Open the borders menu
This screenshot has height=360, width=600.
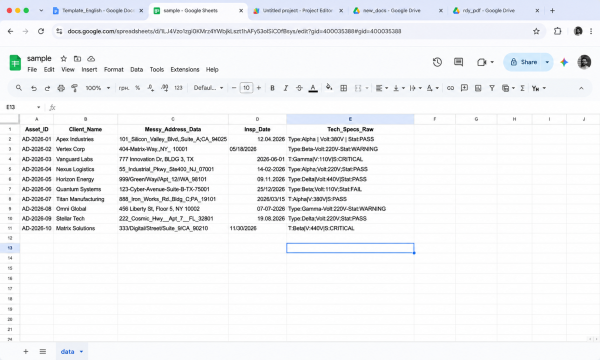(344, 88)
